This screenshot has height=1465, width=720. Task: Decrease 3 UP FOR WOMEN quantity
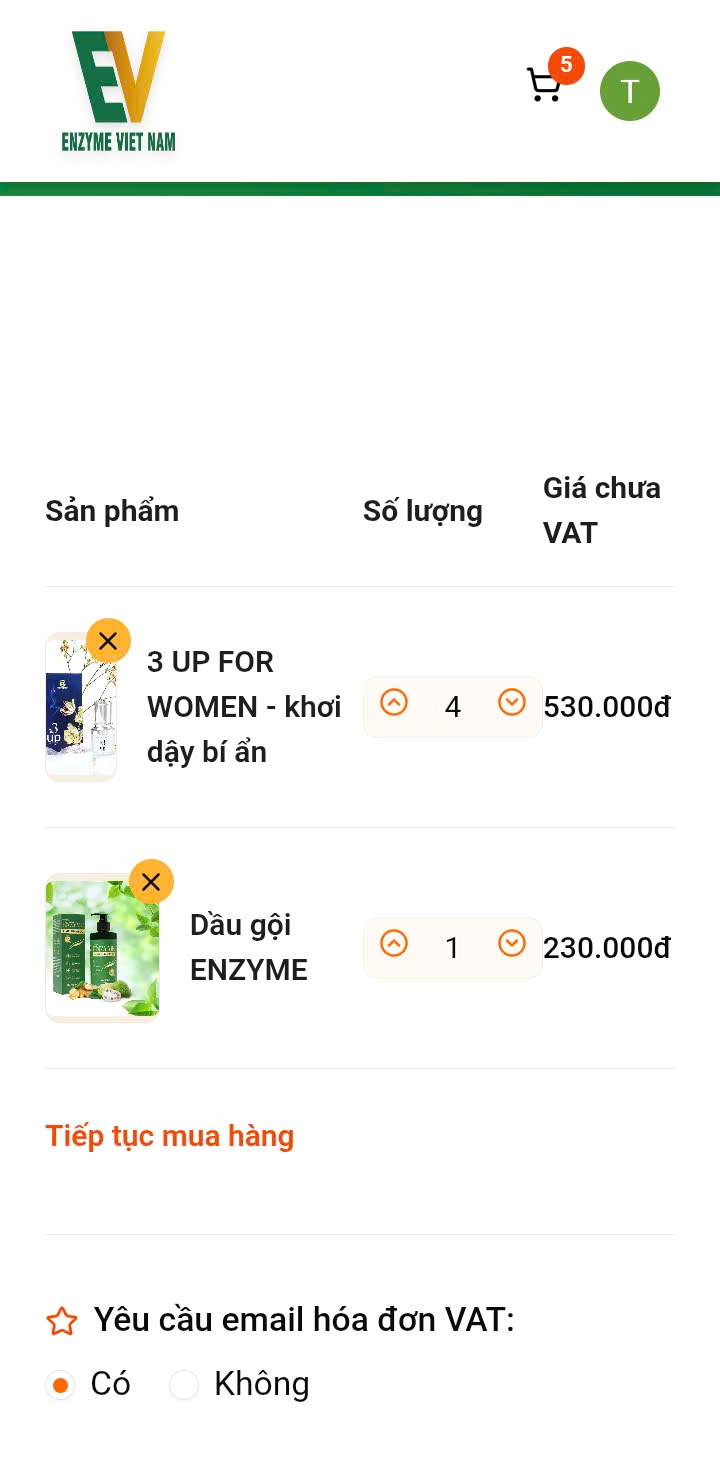(512, 703)
